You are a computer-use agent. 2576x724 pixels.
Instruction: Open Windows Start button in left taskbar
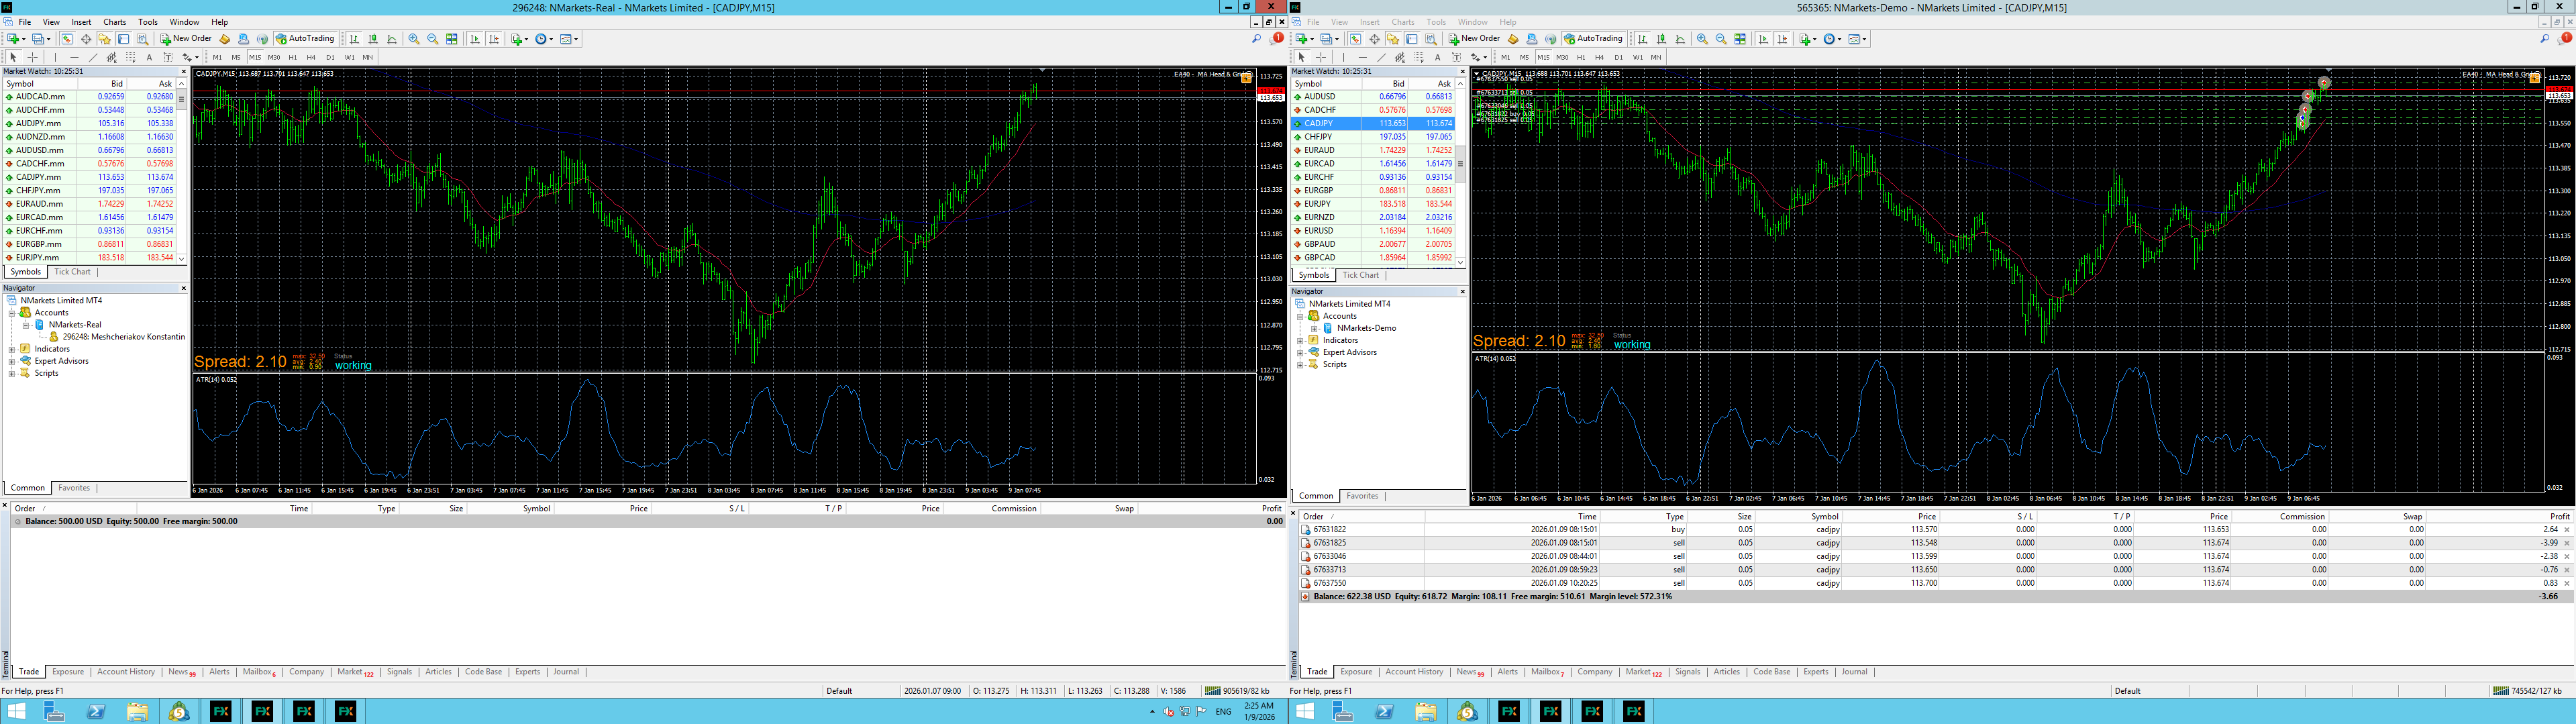tap(16, 711)
